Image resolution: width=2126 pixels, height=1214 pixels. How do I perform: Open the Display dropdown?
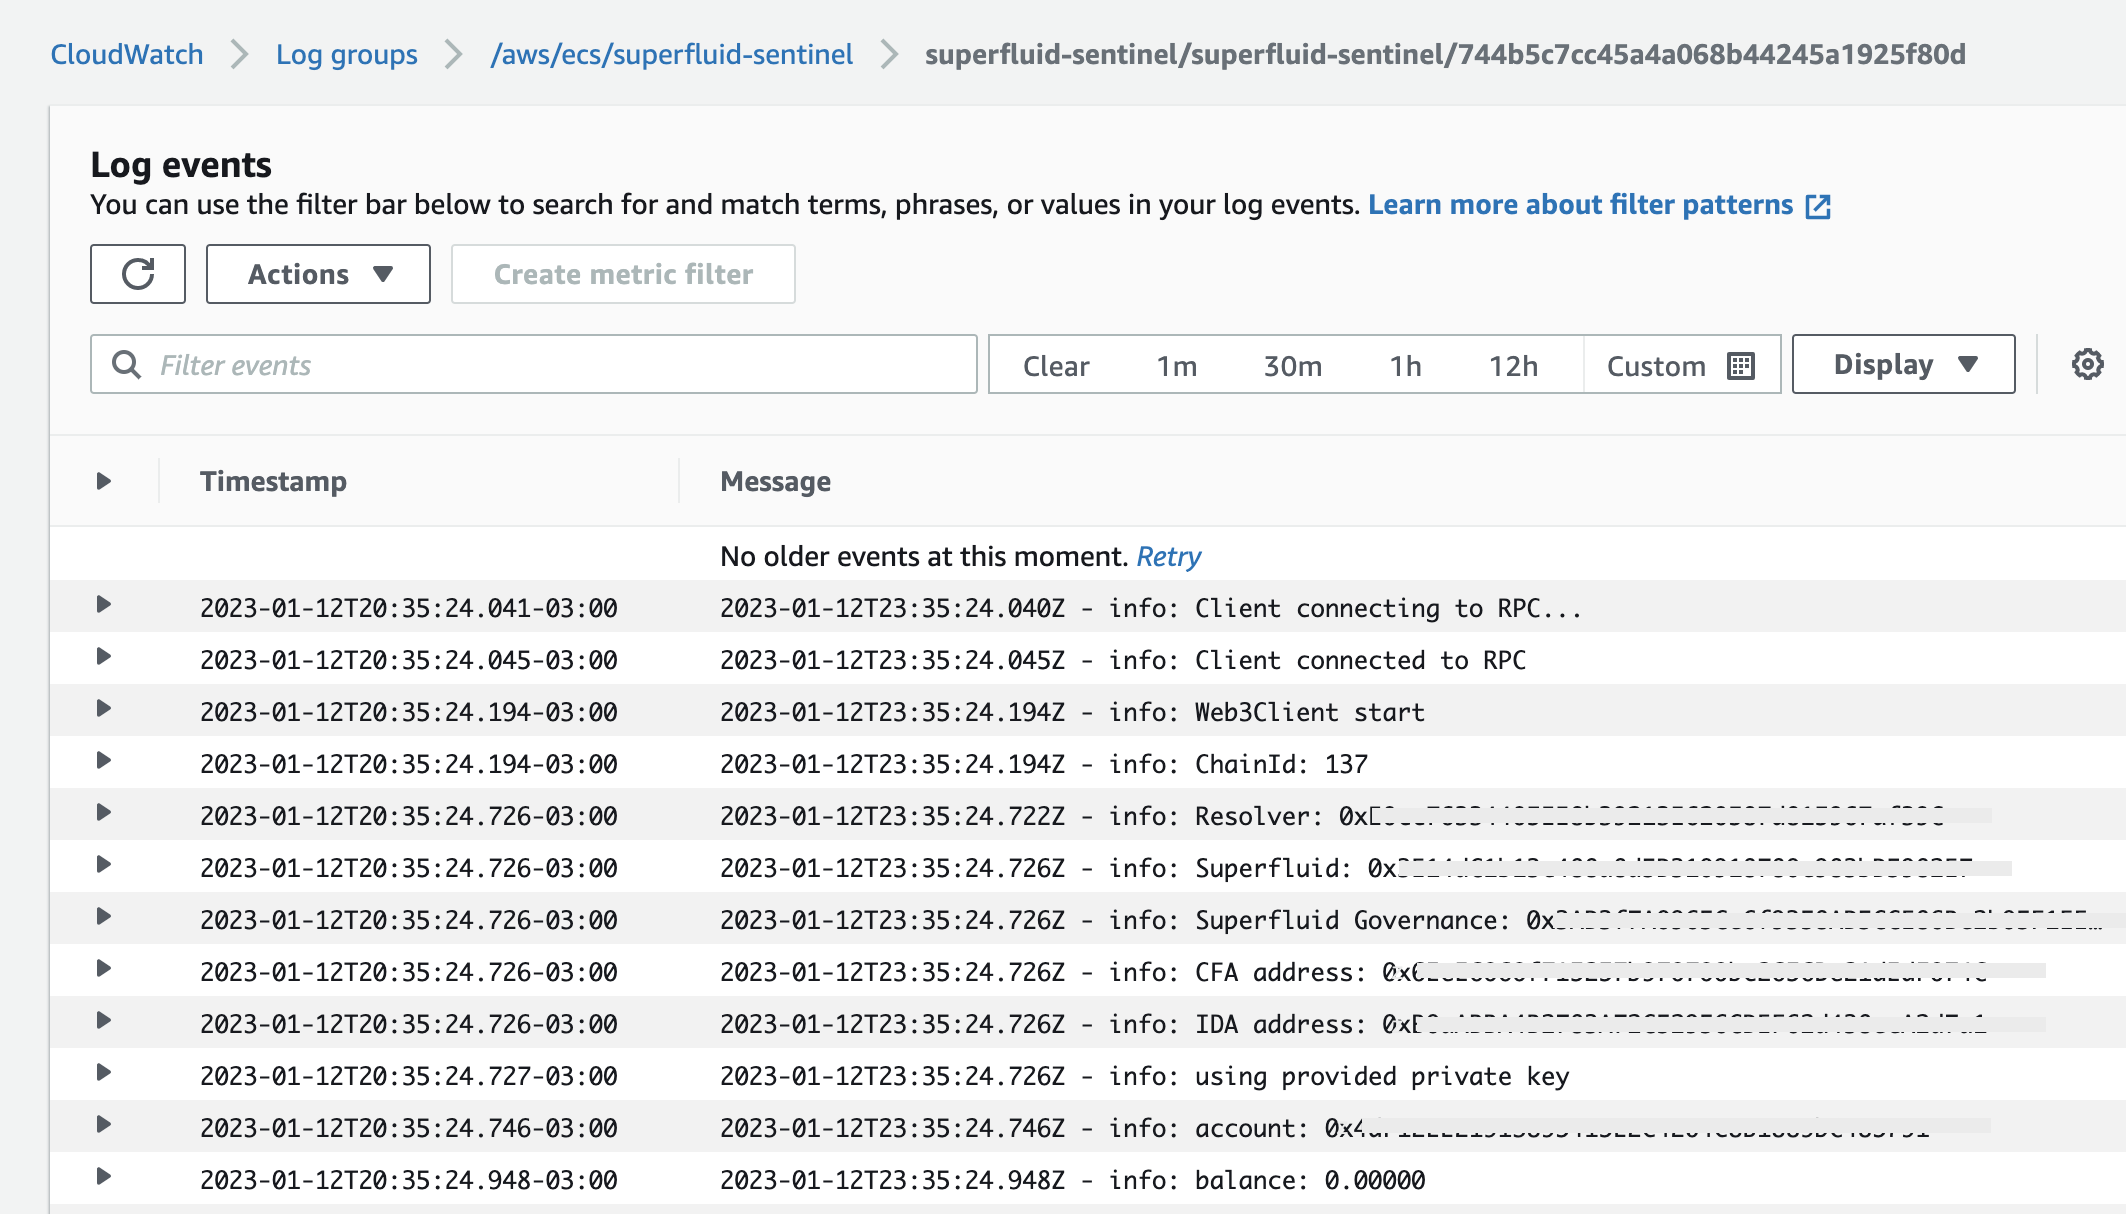(1903, 365)
